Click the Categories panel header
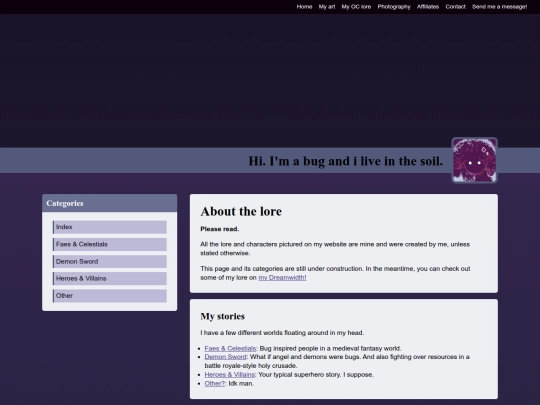 [x=110, y=203]
